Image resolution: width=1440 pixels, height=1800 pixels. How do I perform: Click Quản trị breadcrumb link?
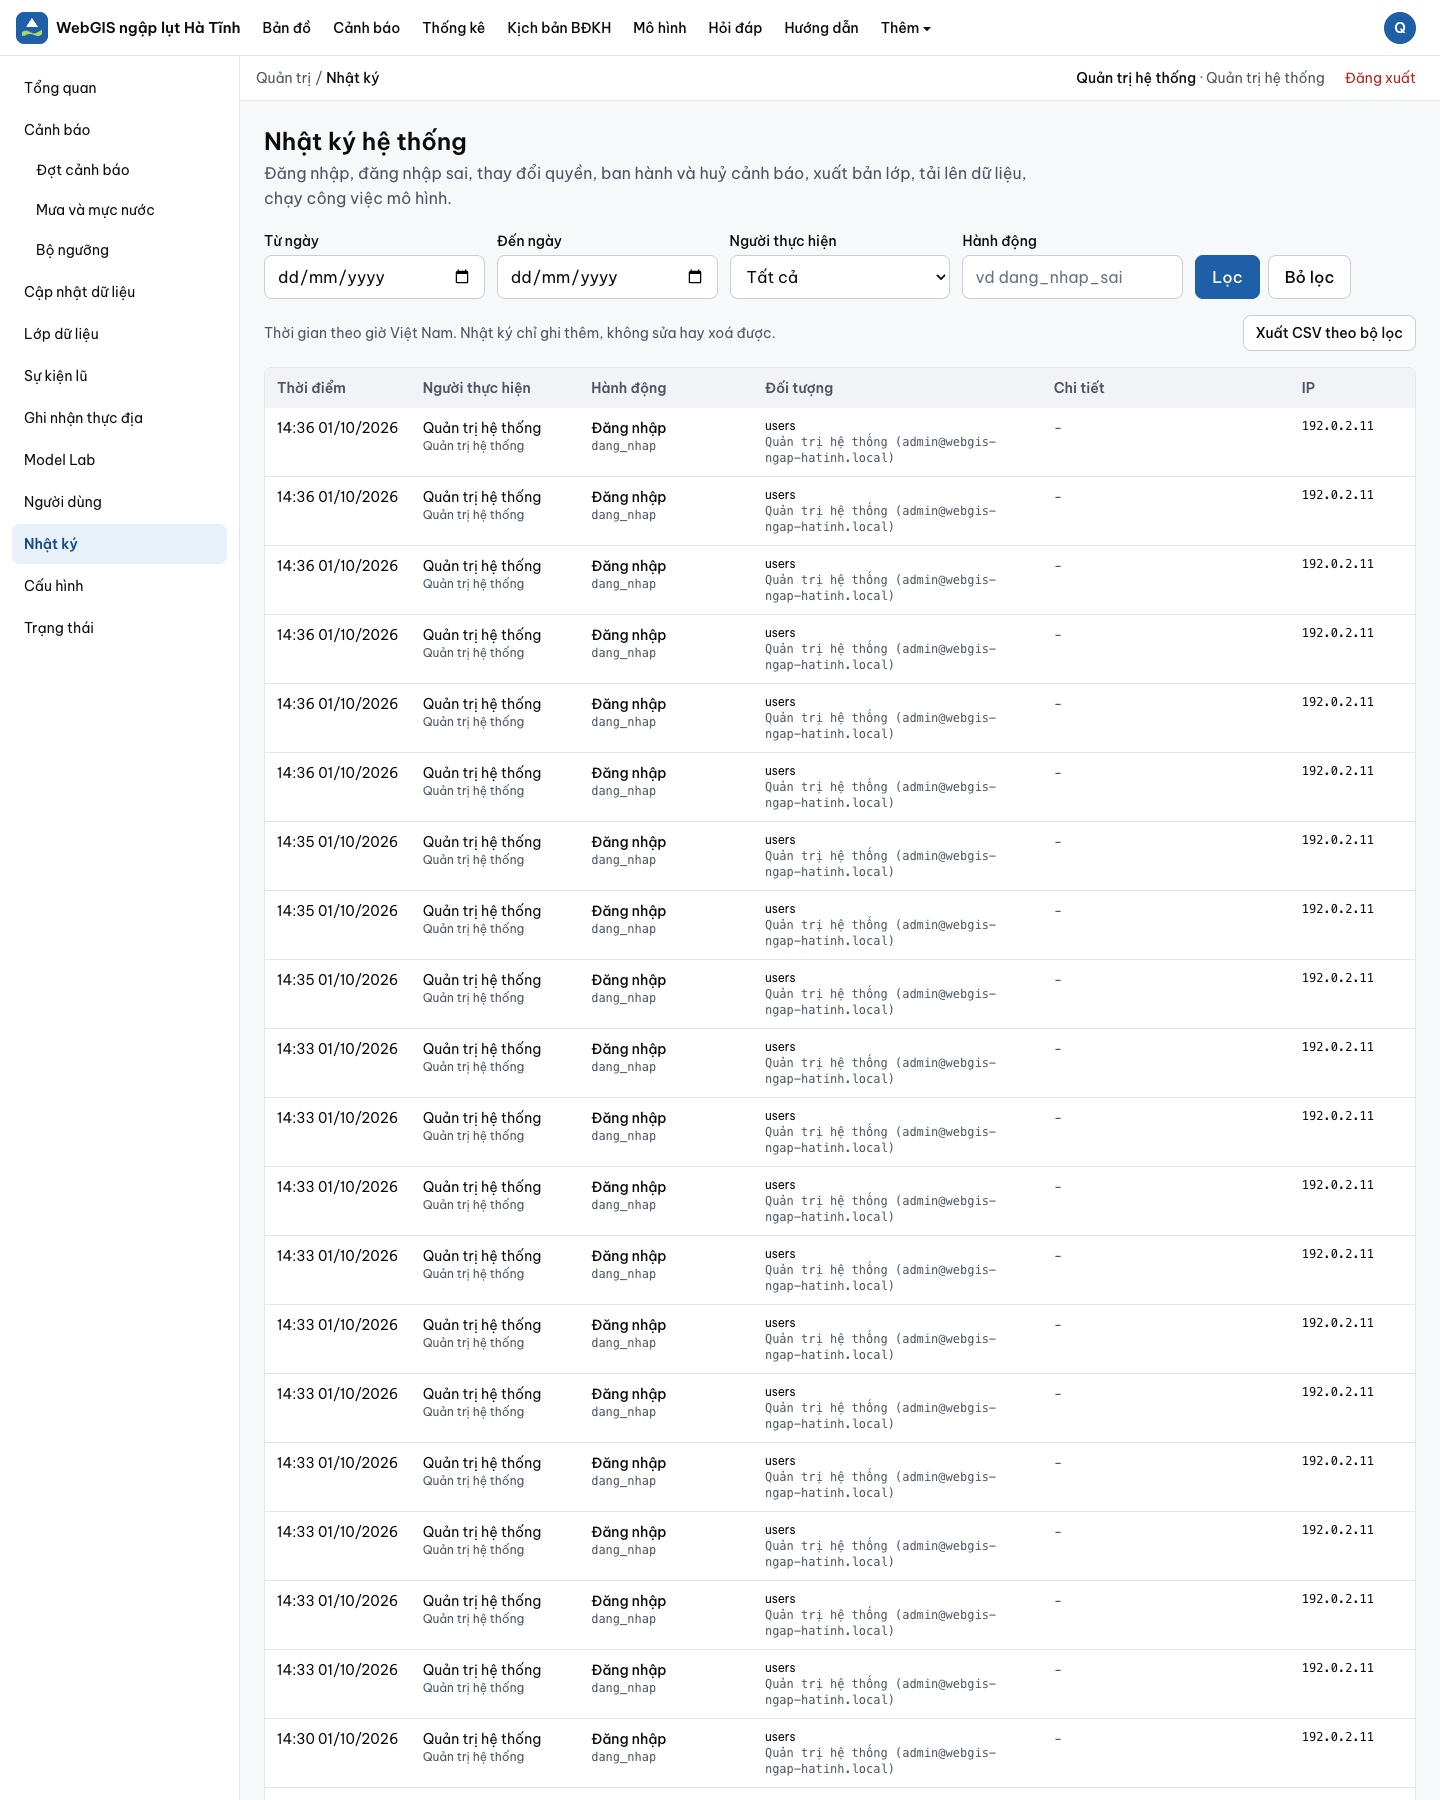284,78
